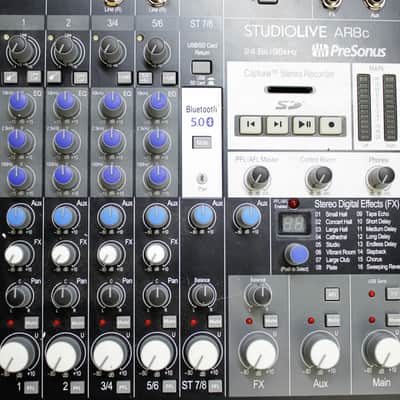Mute channel 5/6
Image resolution: width=400 pixels, height=400 pixels.
[x=169, y=322]
